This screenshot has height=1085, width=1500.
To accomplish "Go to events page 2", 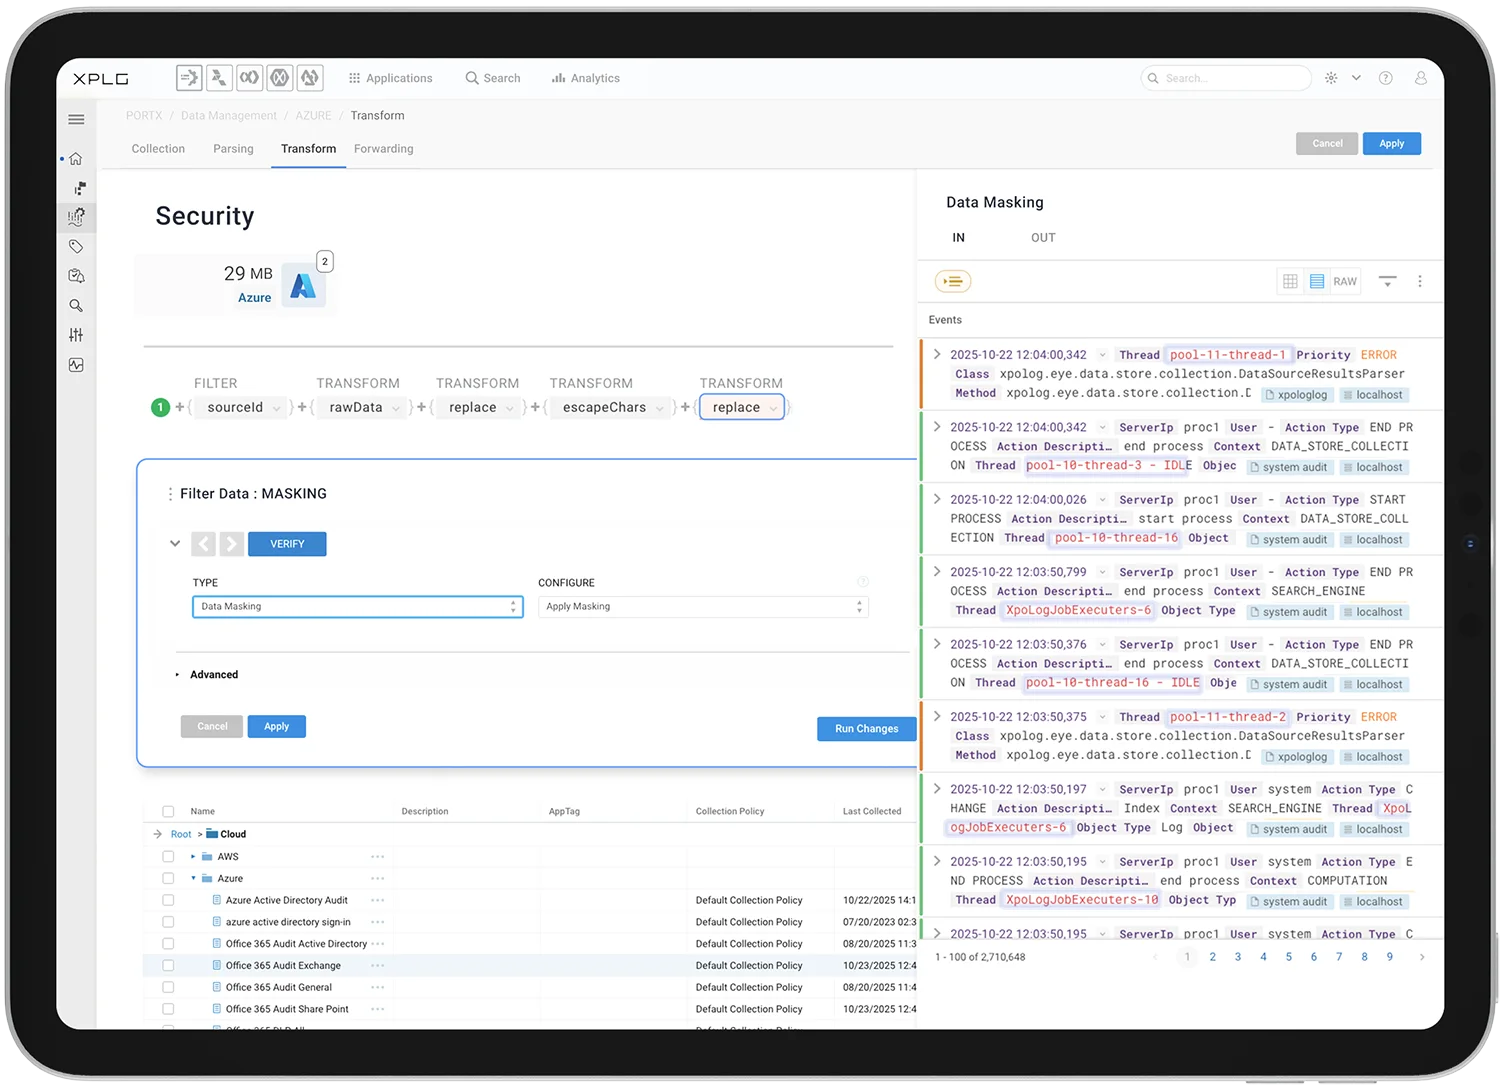I will coord(1213,957).
